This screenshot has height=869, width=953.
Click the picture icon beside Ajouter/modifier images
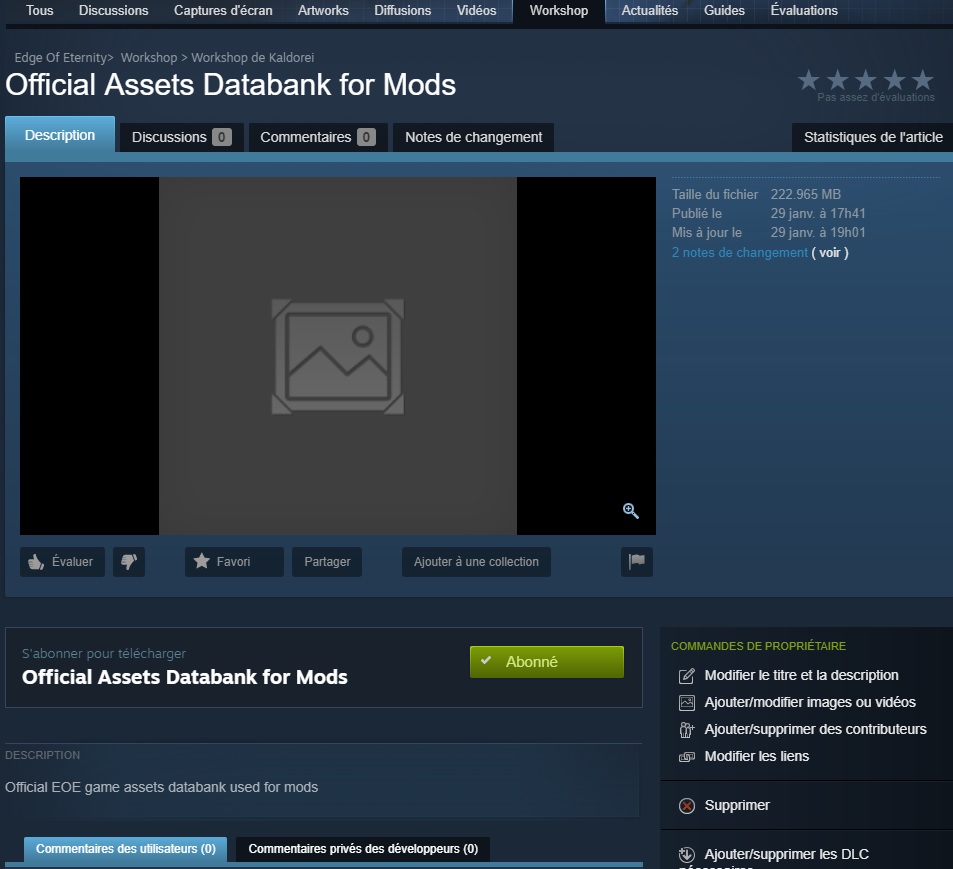687,702
